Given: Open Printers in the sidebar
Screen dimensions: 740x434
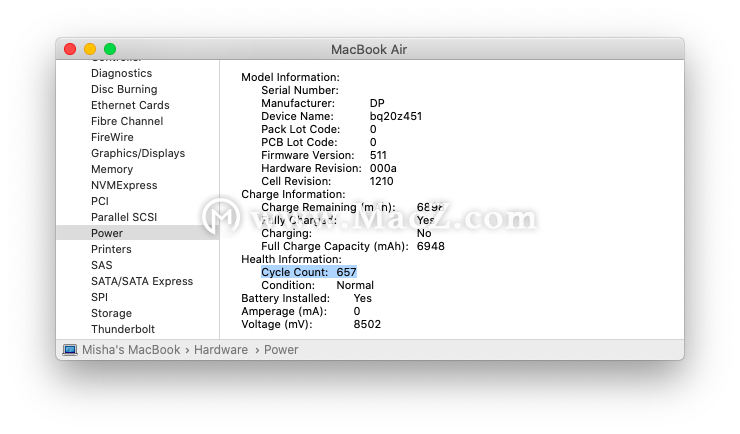Looking at the screenshot, I should pyautogui.click(x=111, y=249).
